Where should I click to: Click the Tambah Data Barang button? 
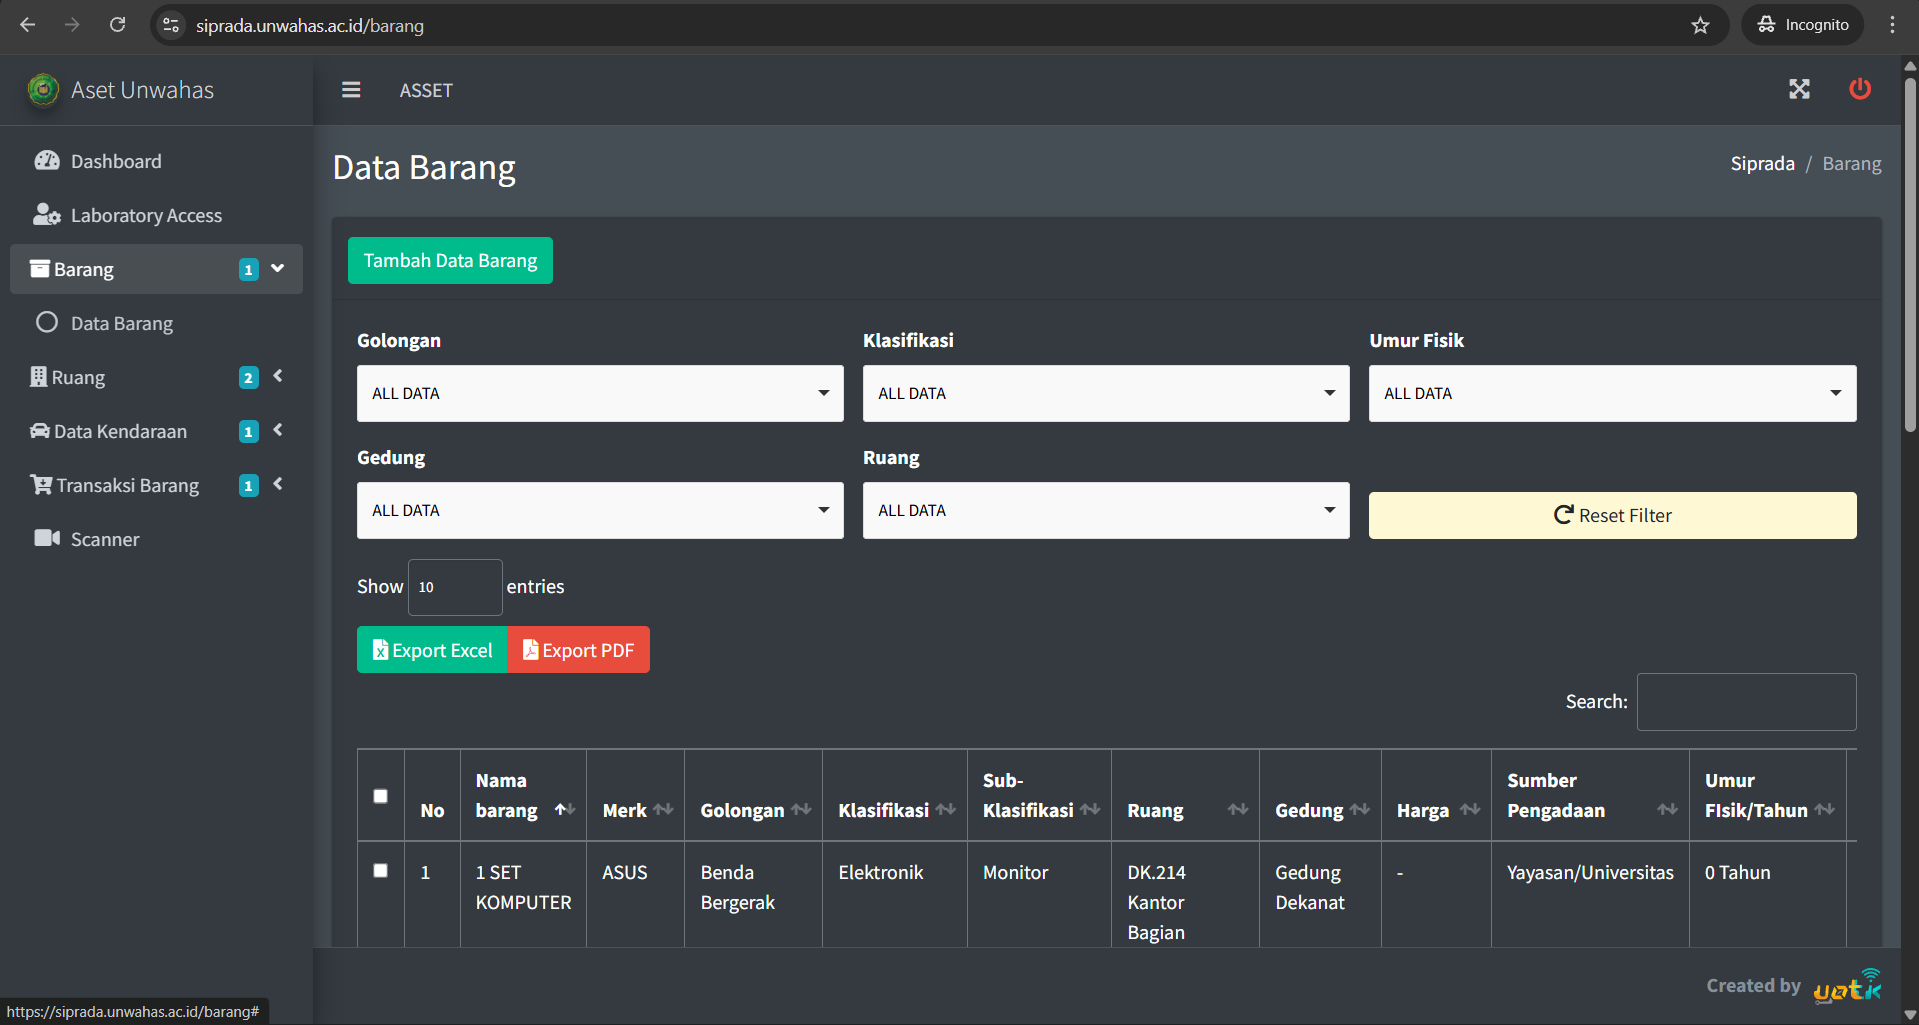[450, 260]
